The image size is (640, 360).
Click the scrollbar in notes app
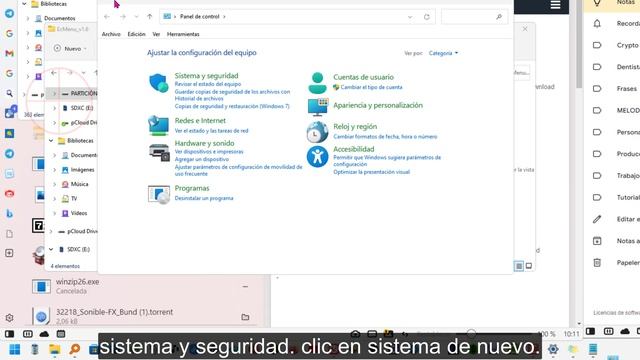(x=579, y=44)
